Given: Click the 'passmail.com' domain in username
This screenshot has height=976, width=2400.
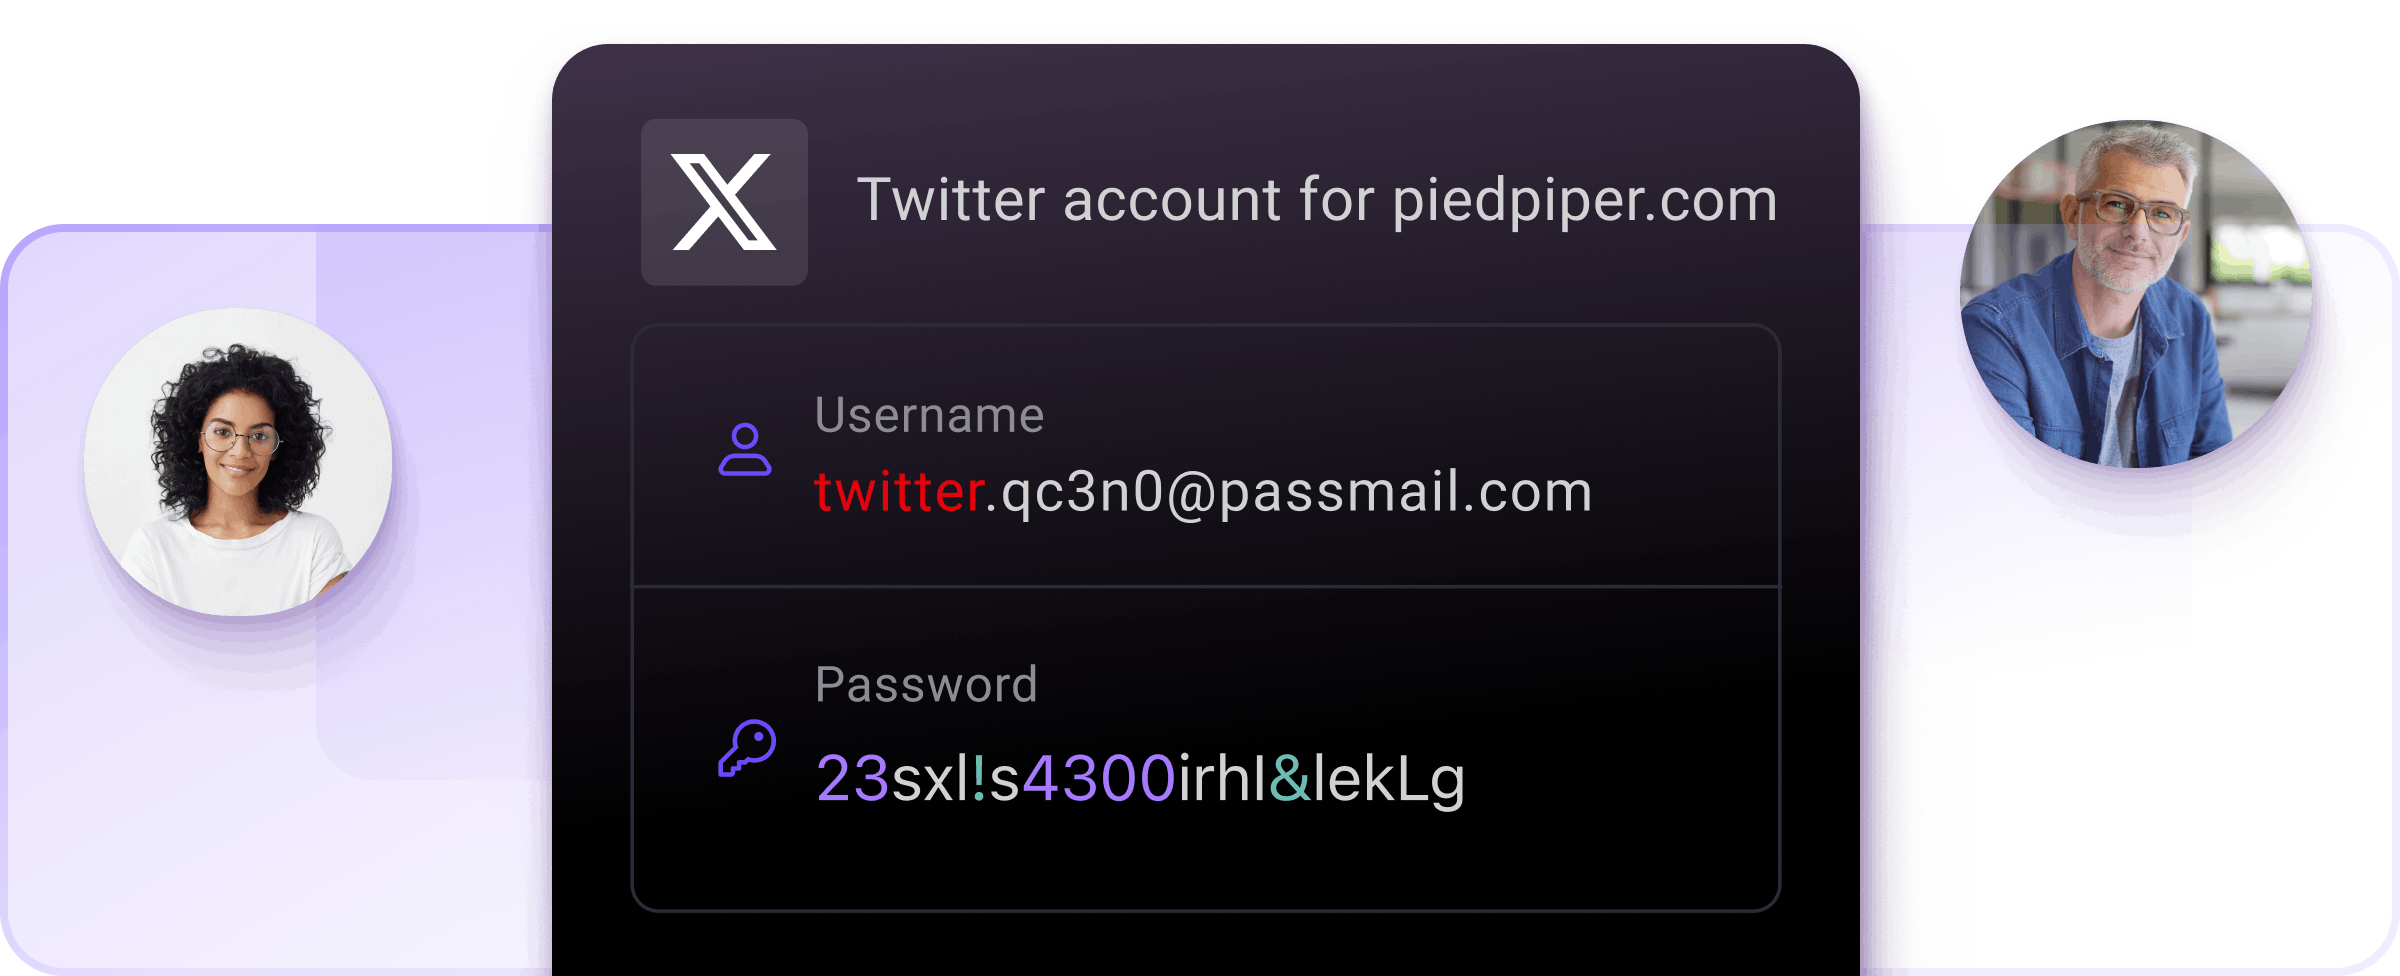Looking at the screenshot, I should click(x=1405, y=493).
